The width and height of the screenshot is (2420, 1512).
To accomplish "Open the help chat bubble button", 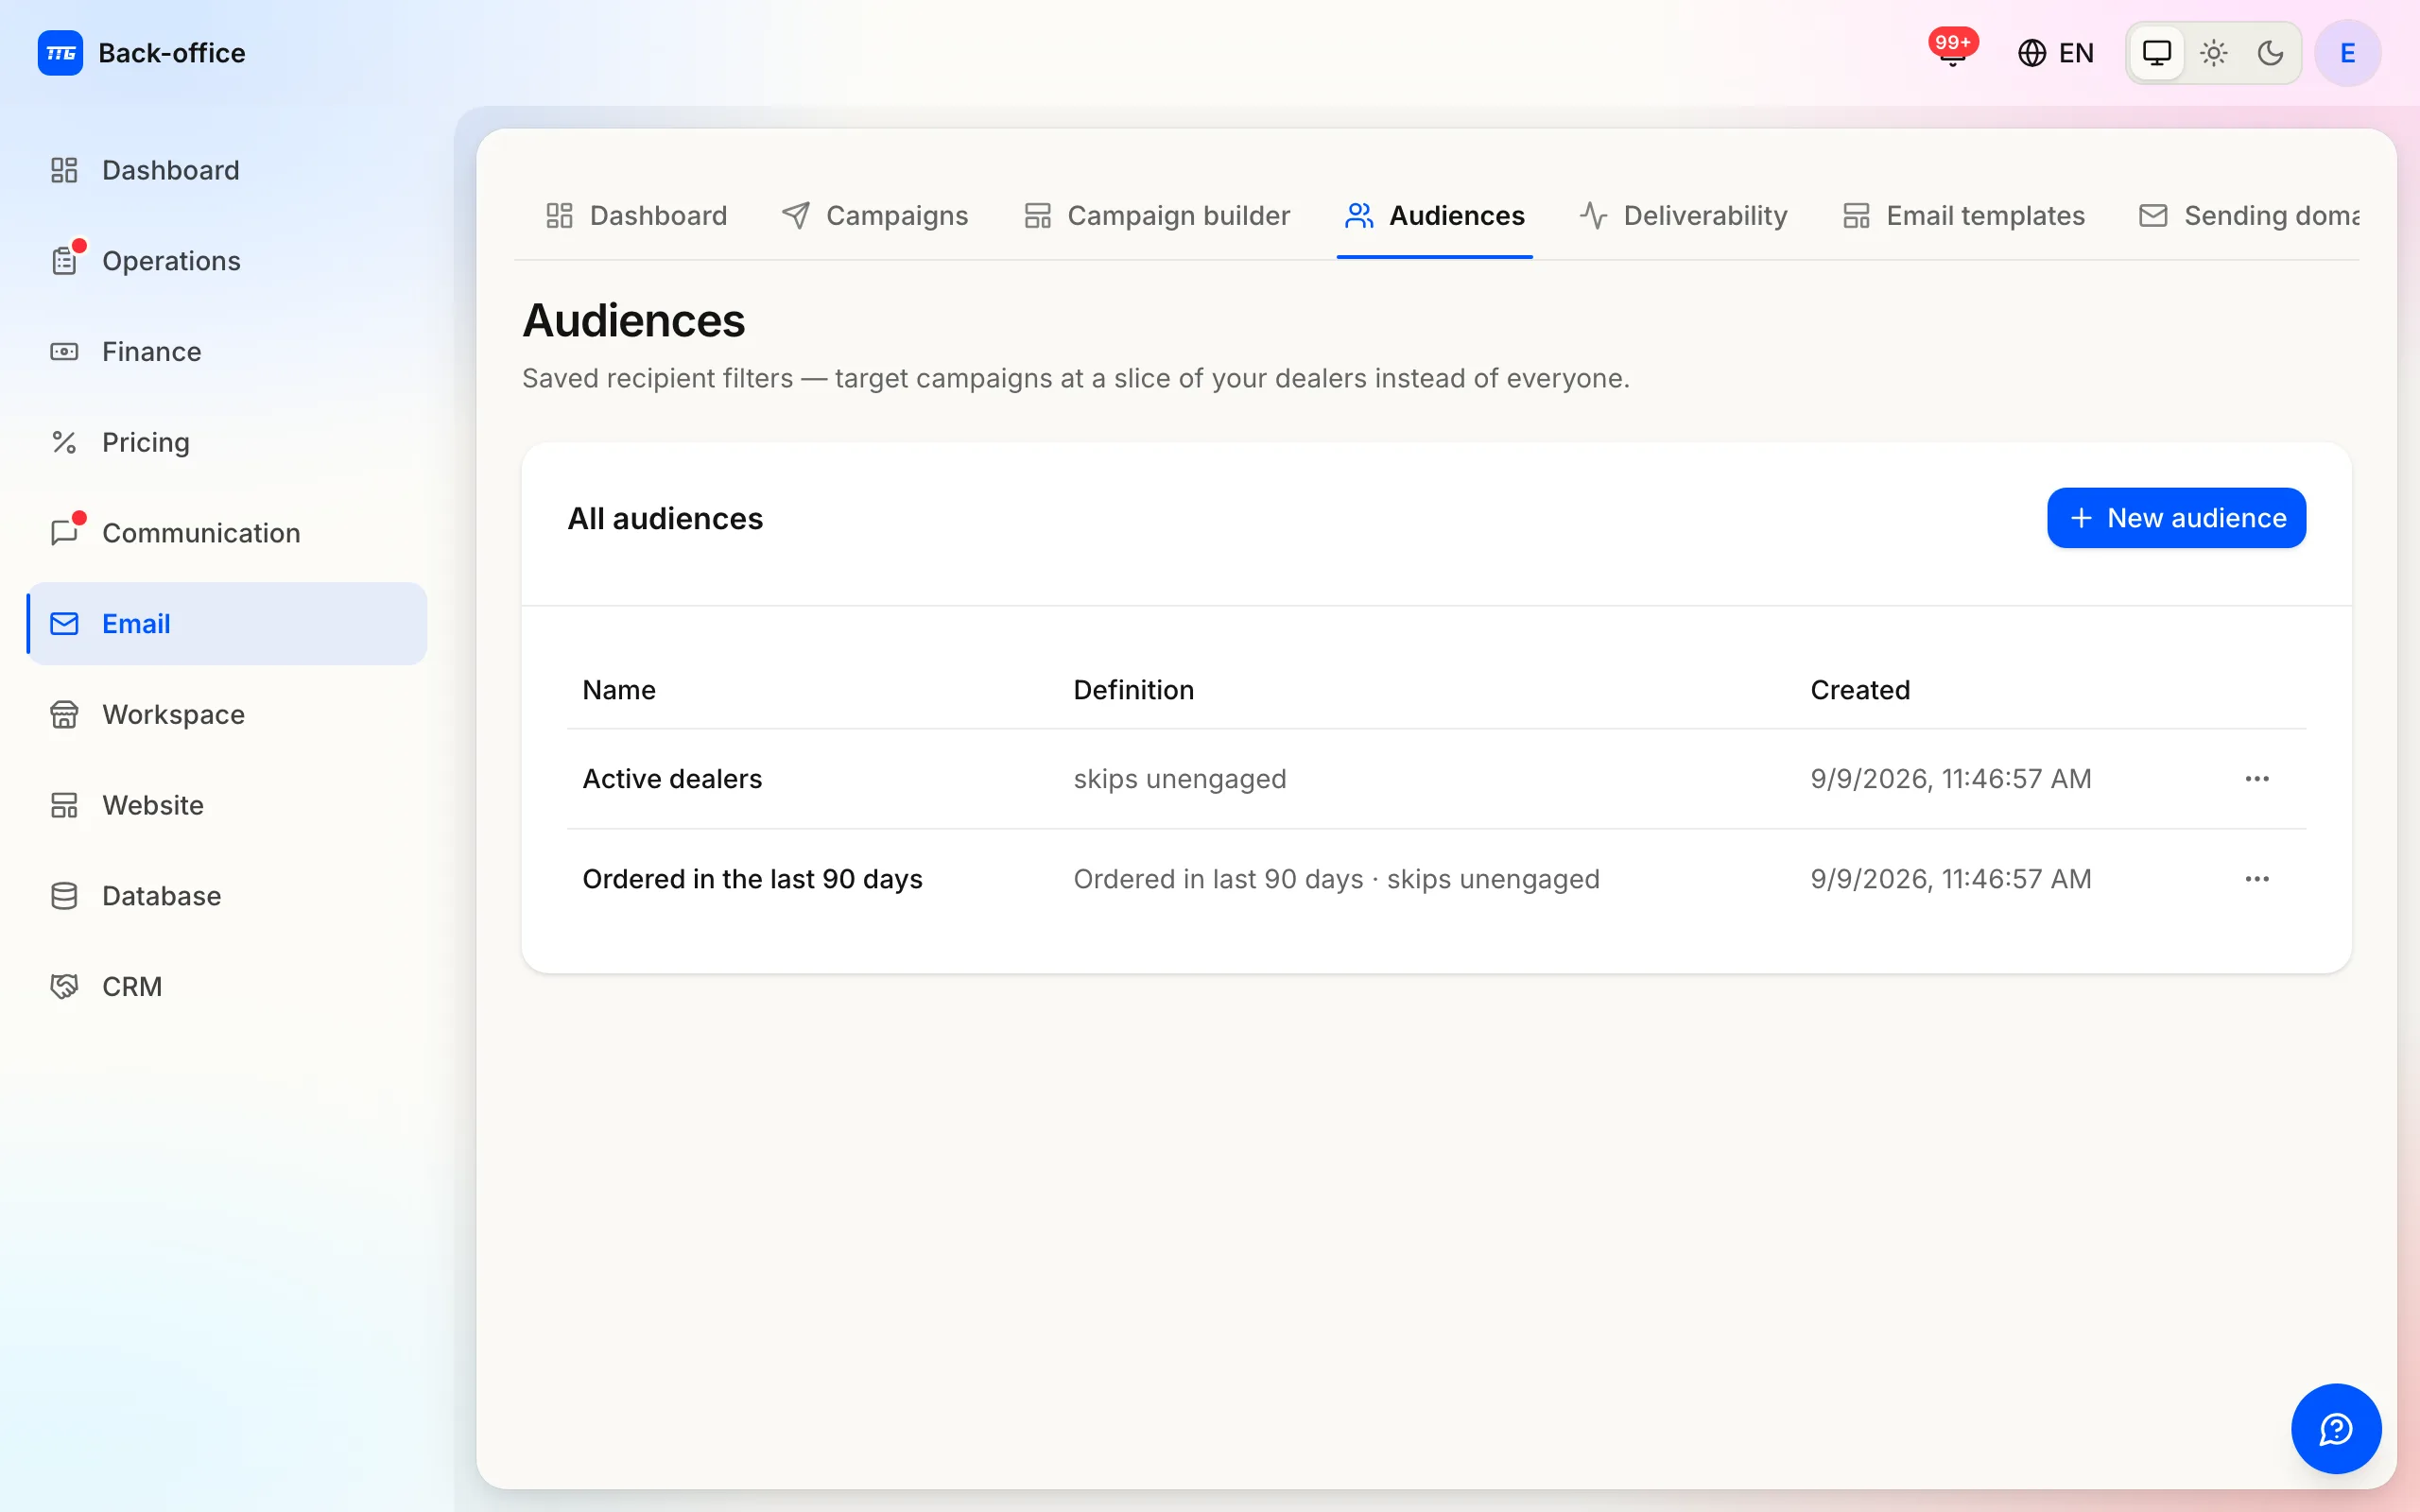I will (x=2336, y=1428).
